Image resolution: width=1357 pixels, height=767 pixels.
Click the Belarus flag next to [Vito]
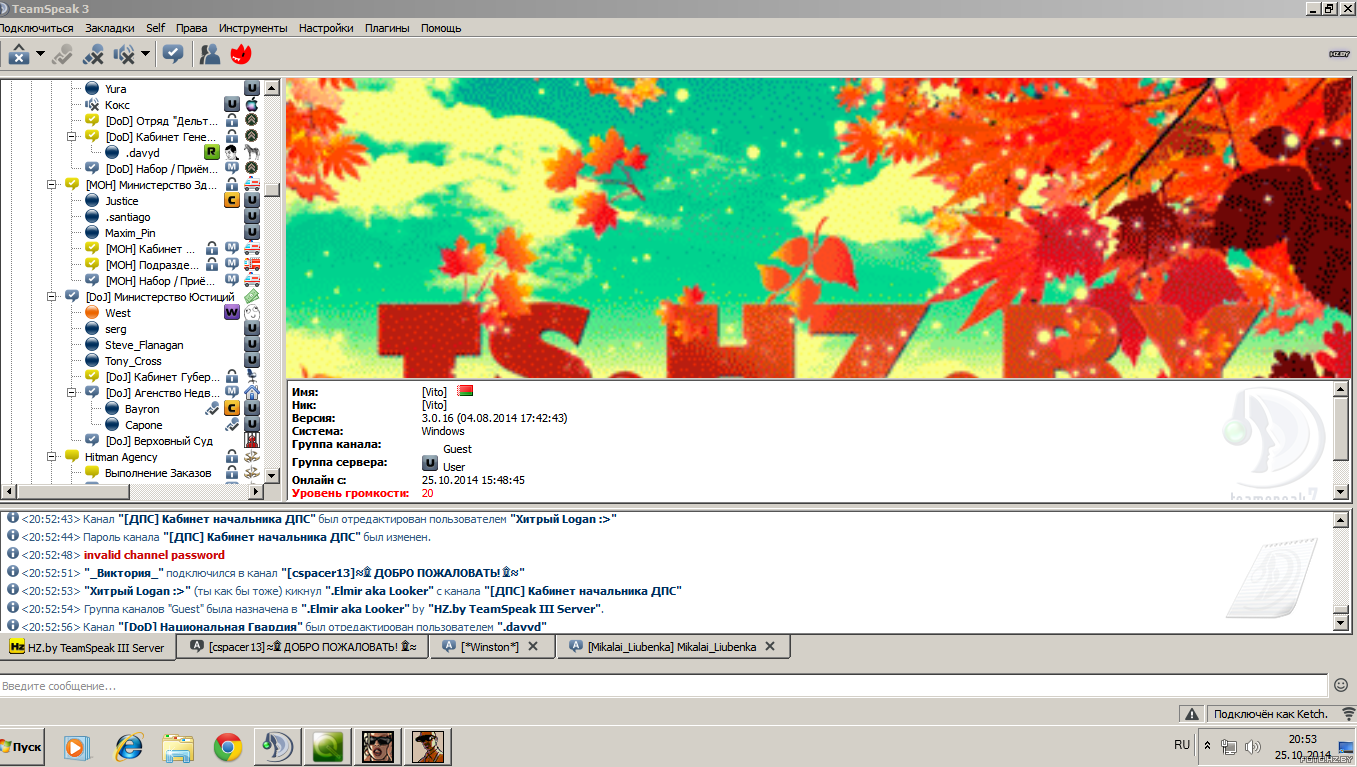tap(465, 391)
